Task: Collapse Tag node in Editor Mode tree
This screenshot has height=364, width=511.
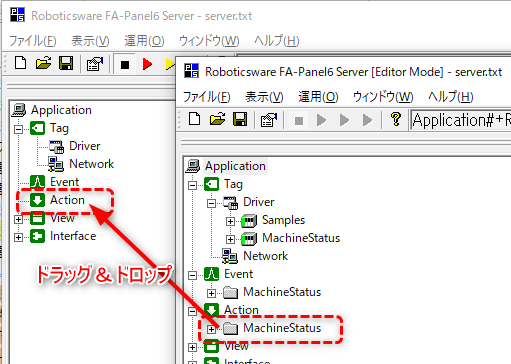Action: (192, 185)
